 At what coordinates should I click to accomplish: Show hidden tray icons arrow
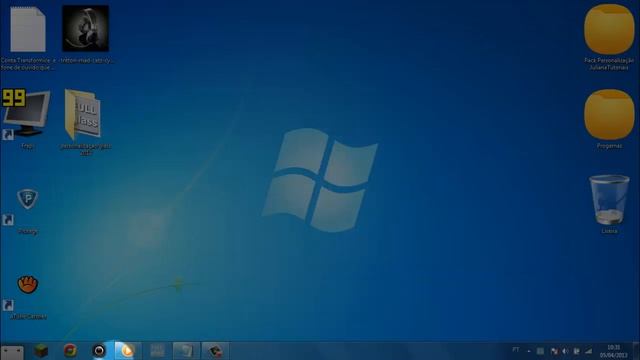coord(529,351)
